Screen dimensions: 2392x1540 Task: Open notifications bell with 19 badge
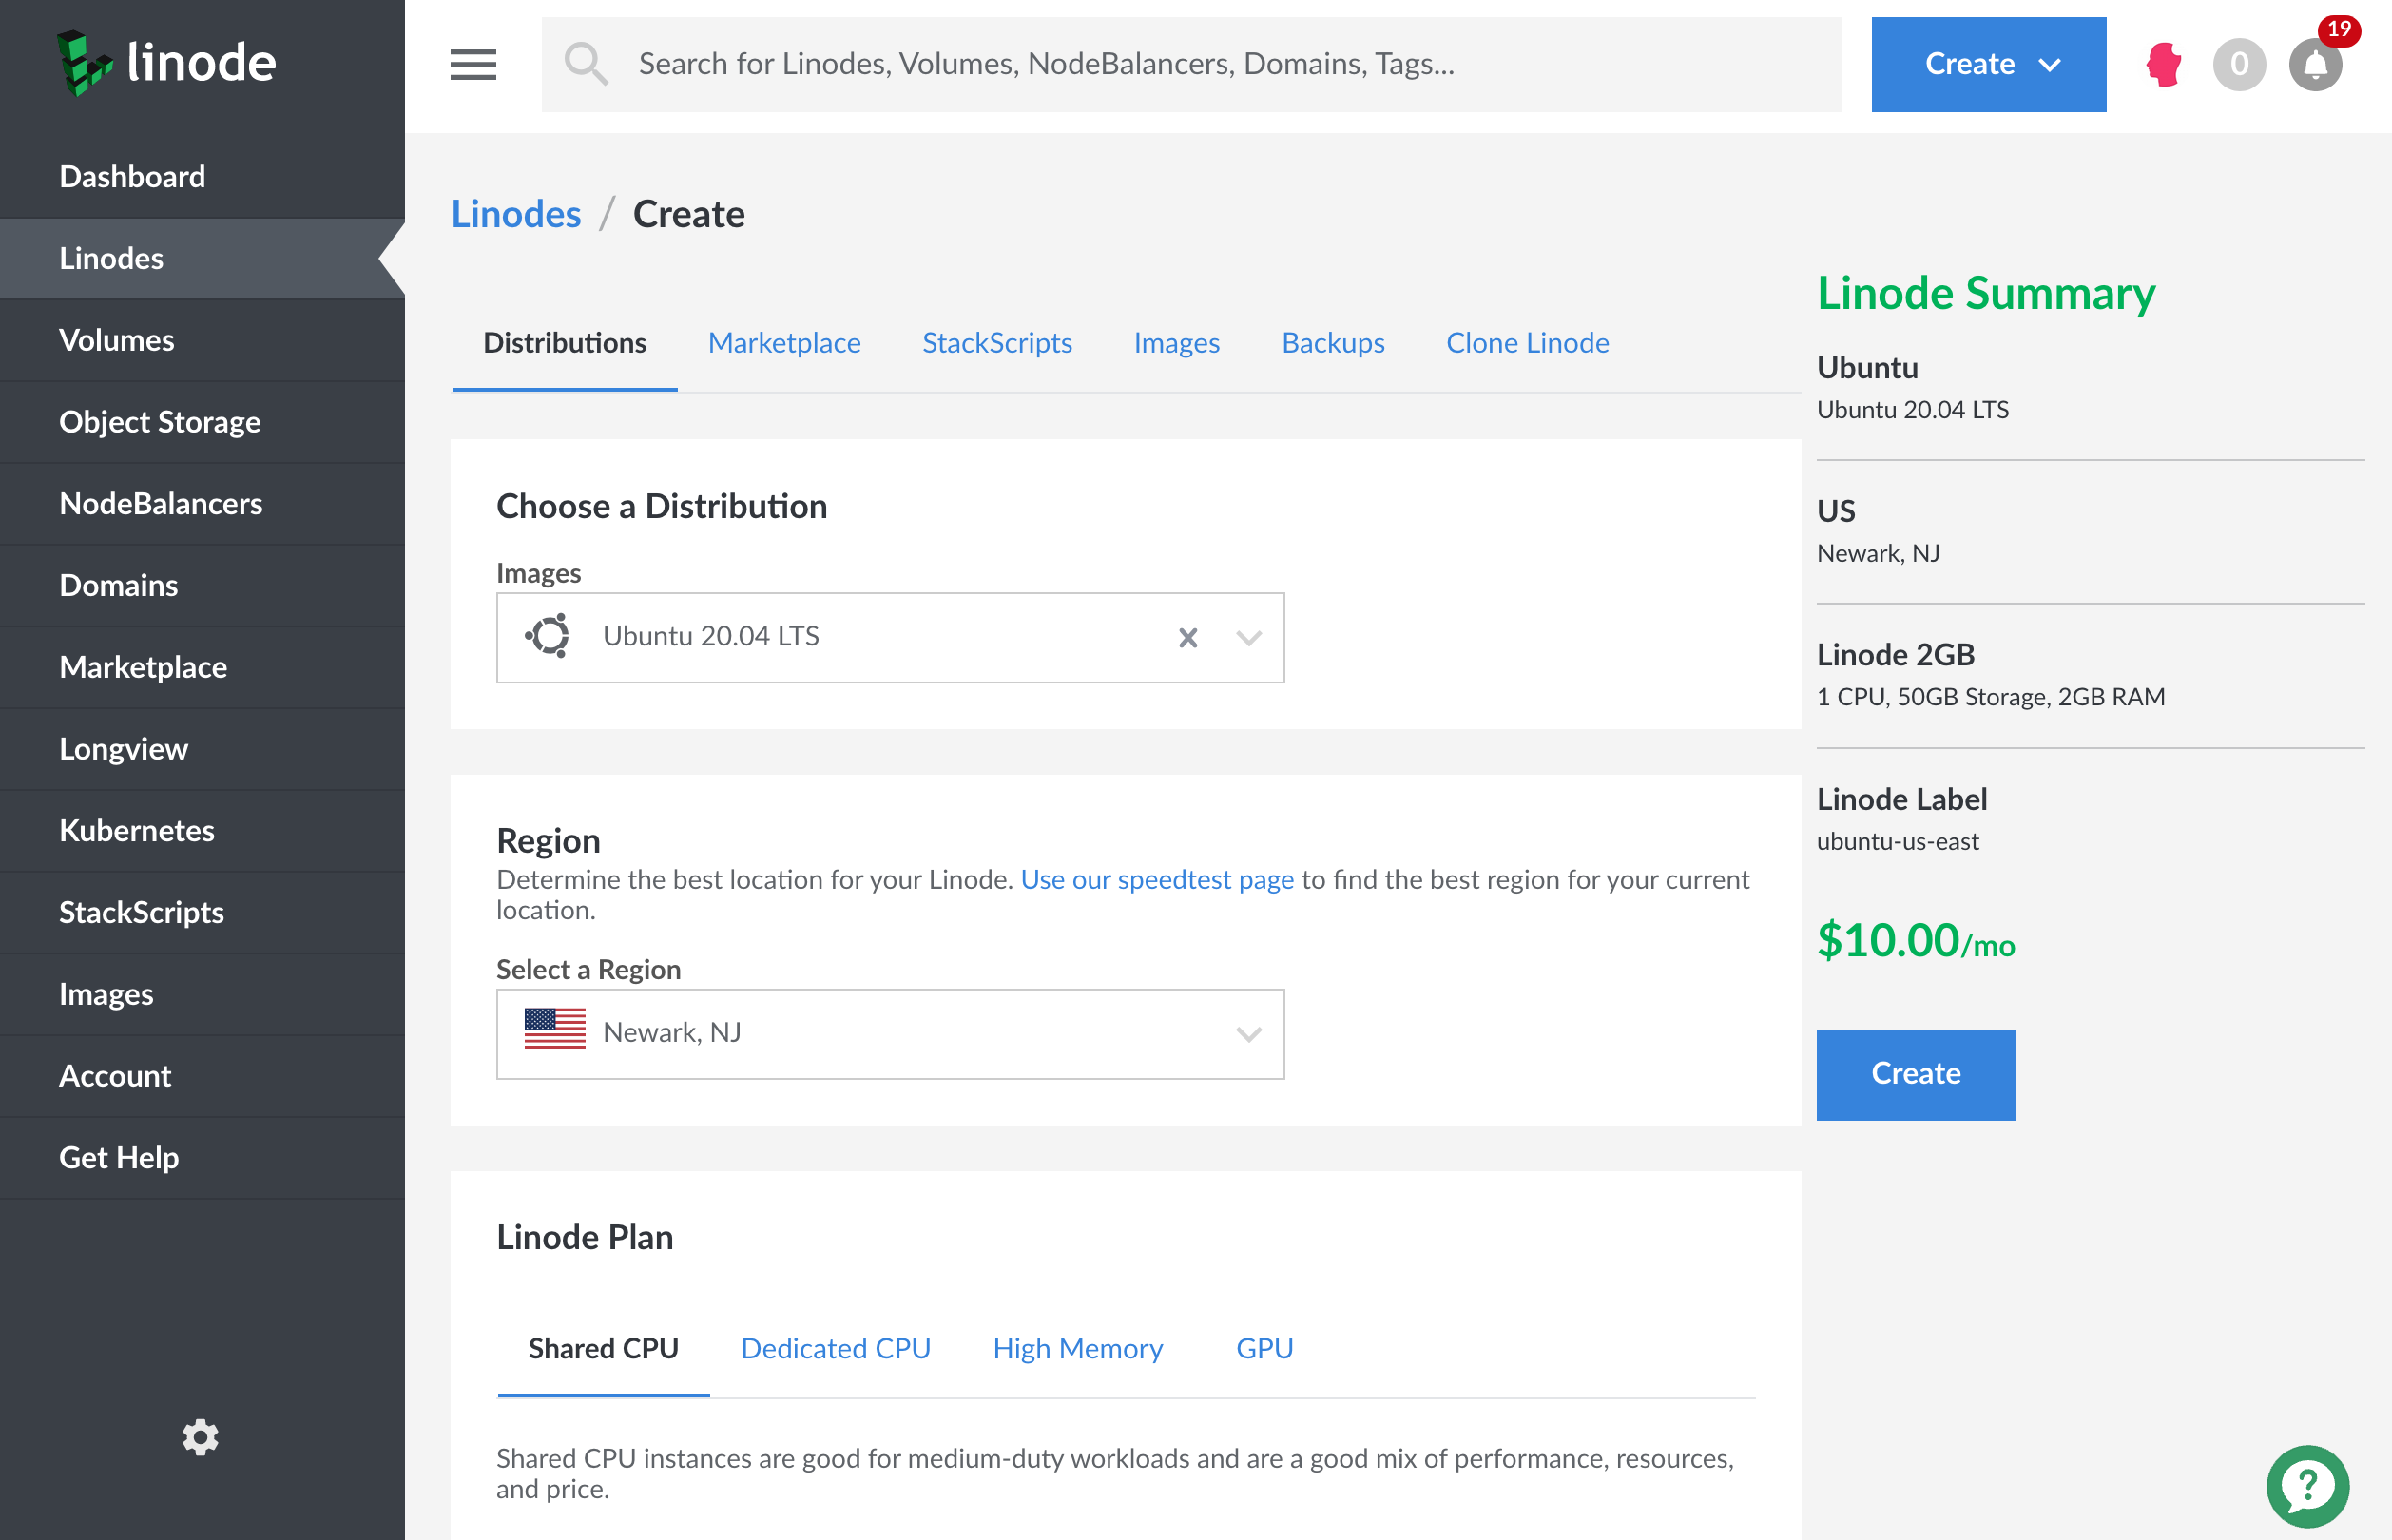point(2316,65)
